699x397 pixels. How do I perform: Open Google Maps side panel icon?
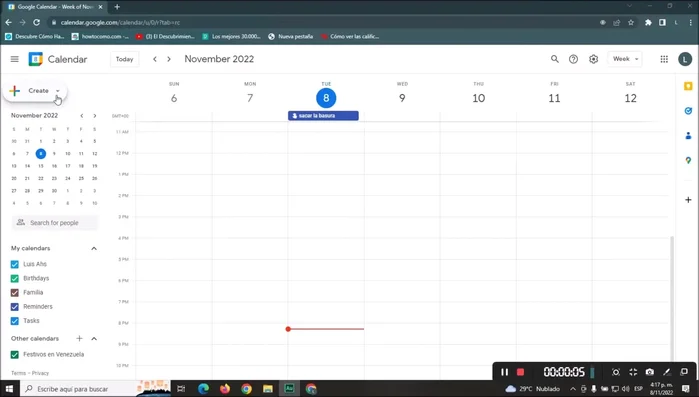pyautogui.click(x=688, y=160)
